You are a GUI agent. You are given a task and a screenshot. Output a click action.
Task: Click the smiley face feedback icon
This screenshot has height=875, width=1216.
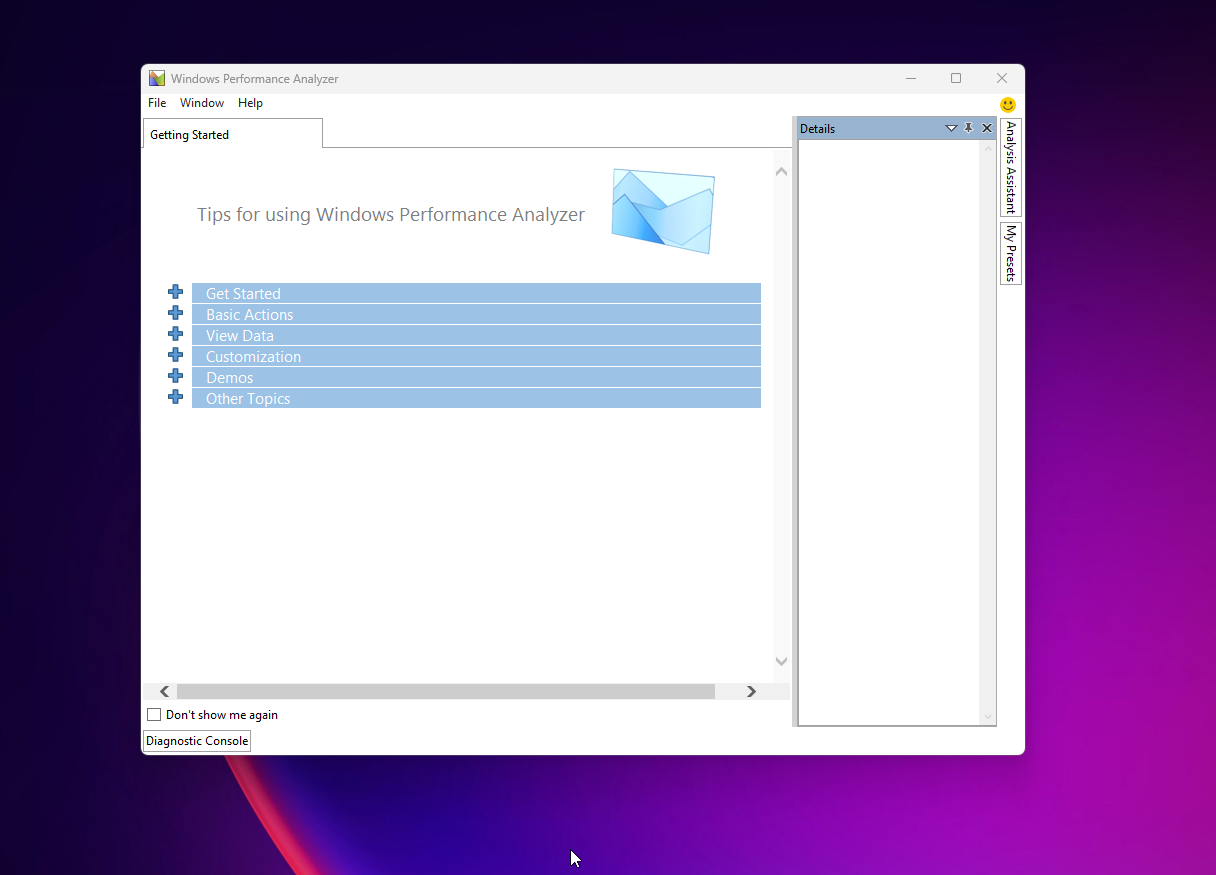[1008, 104]
